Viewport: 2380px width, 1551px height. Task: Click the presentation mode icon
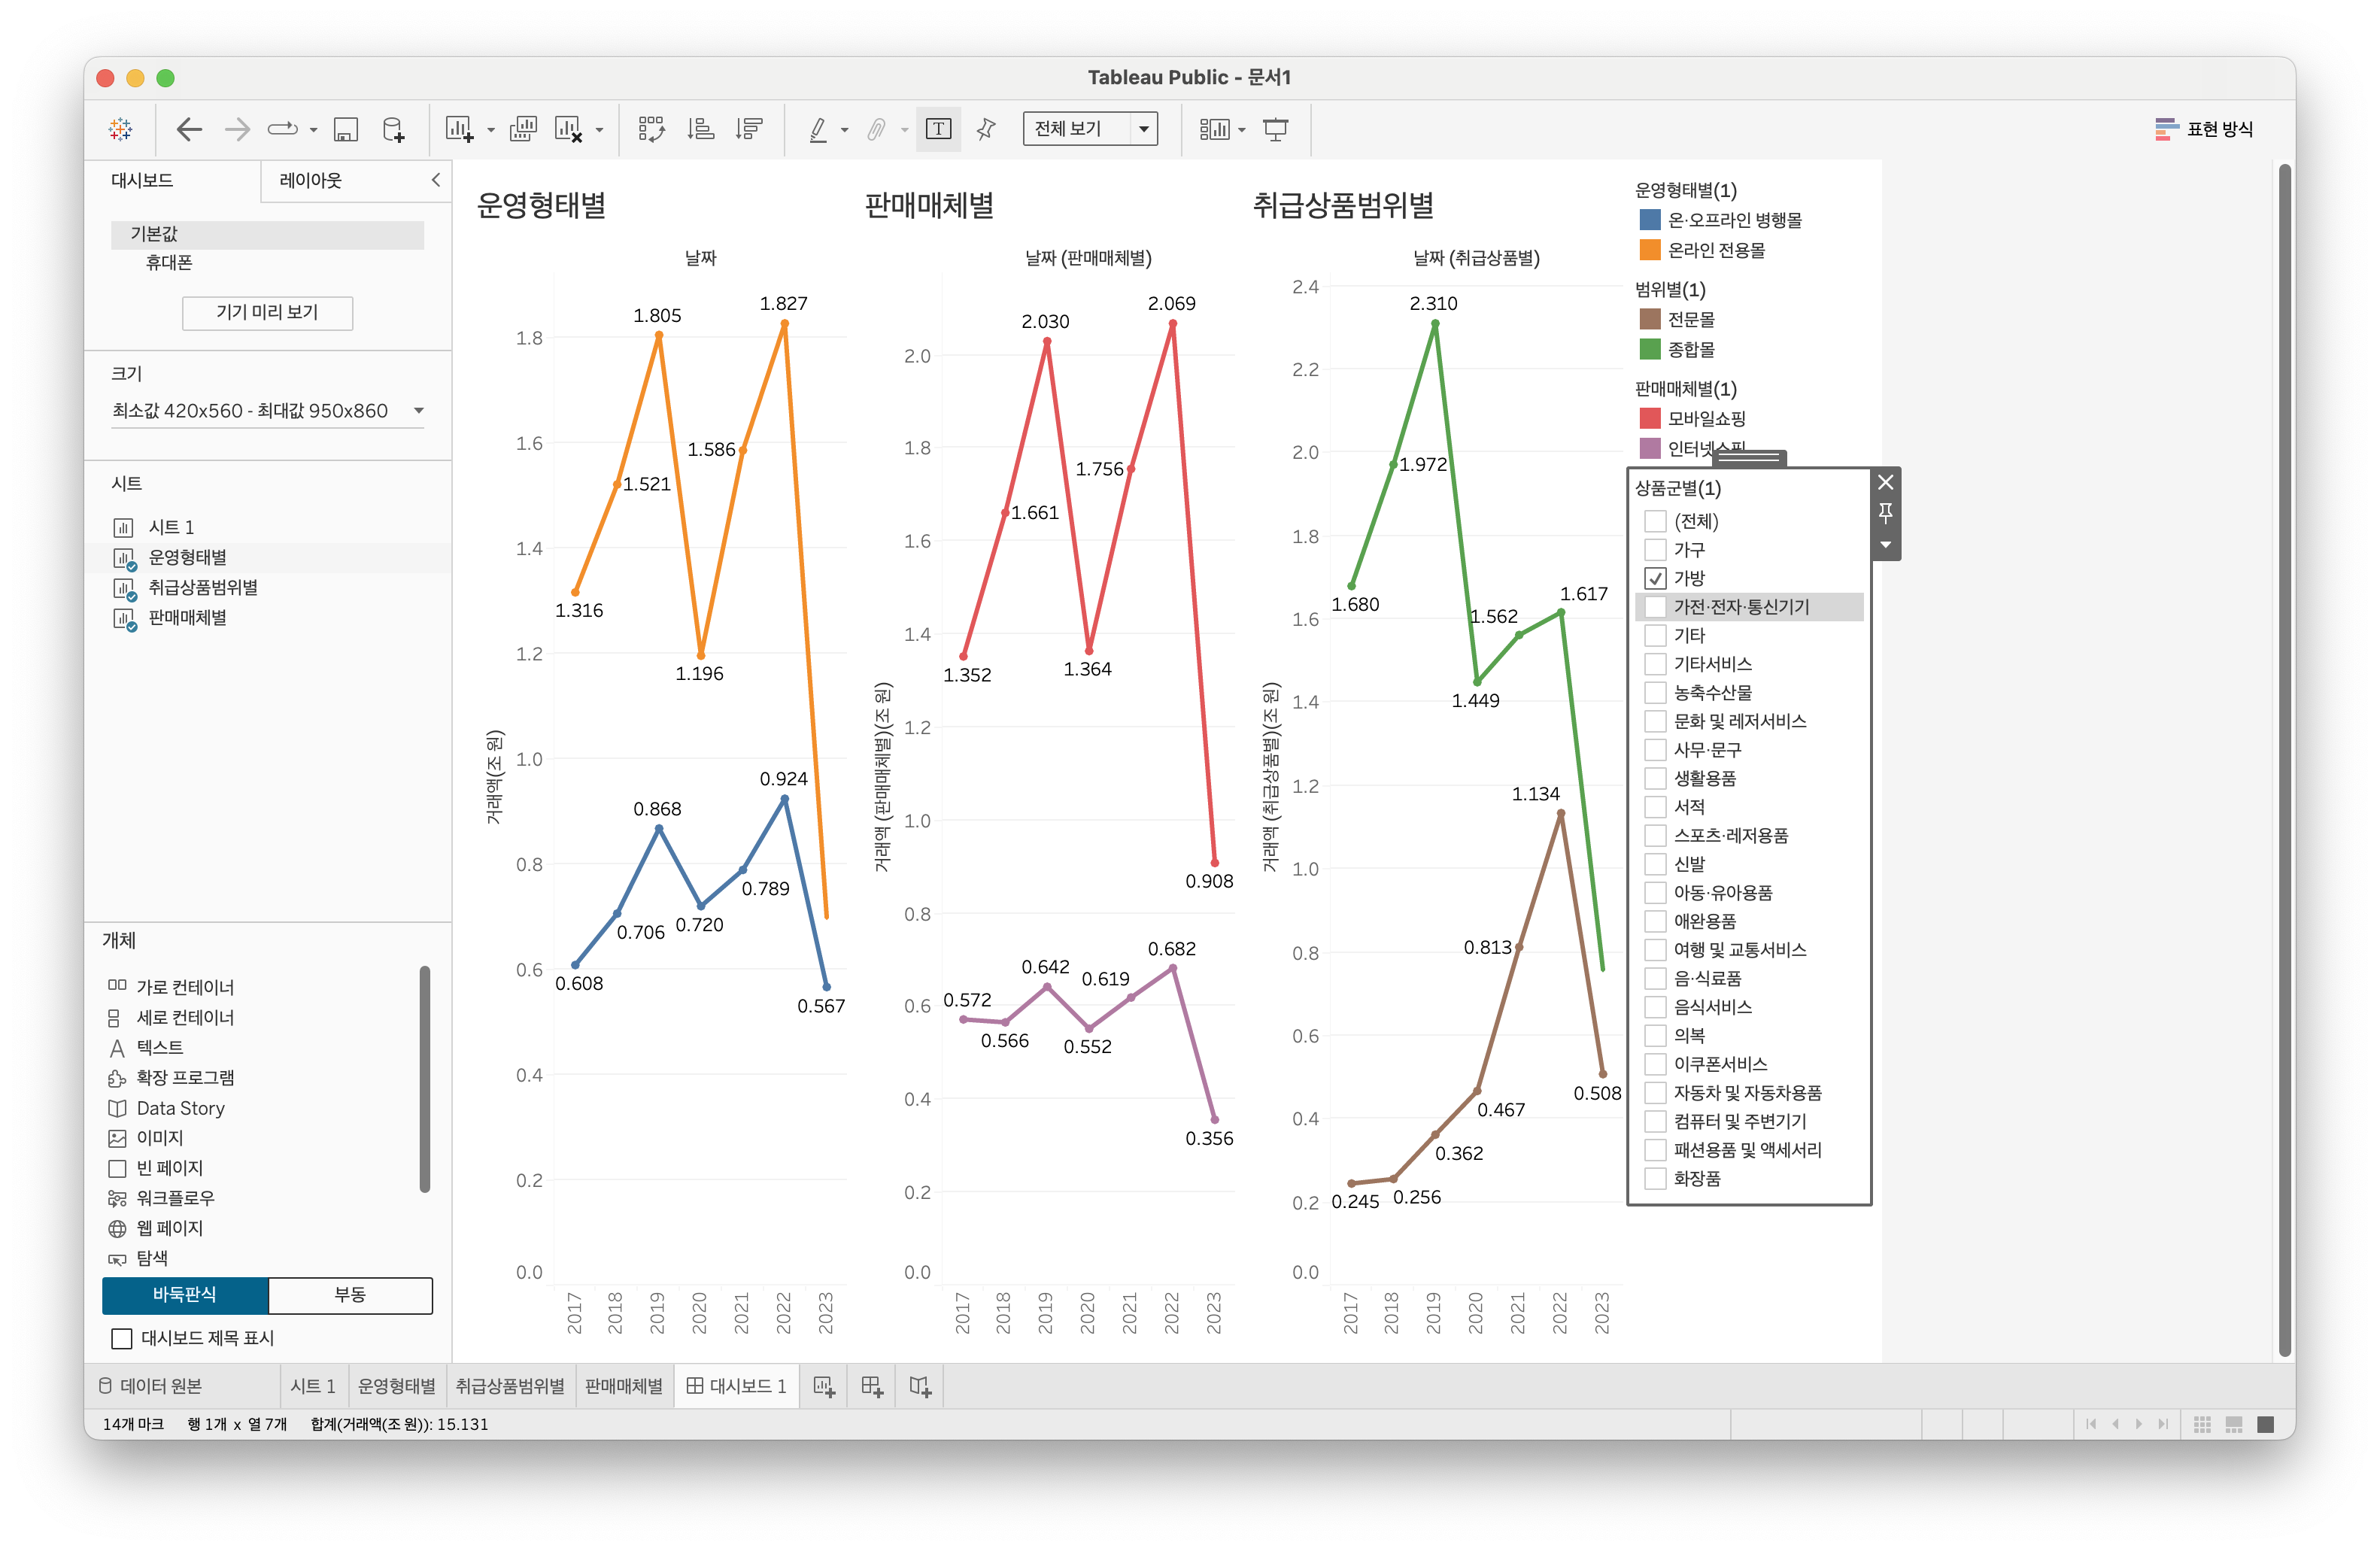(x=1276, y=129)
